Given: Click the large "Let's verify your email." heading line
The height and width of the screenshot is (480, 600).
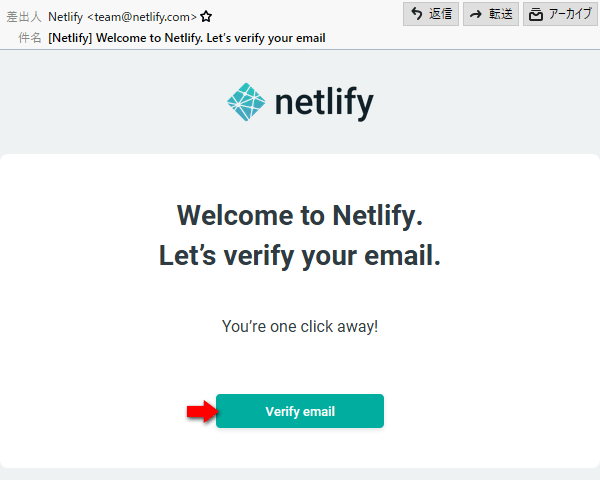Looking at the screenshot, I should [x=300, y=255].
